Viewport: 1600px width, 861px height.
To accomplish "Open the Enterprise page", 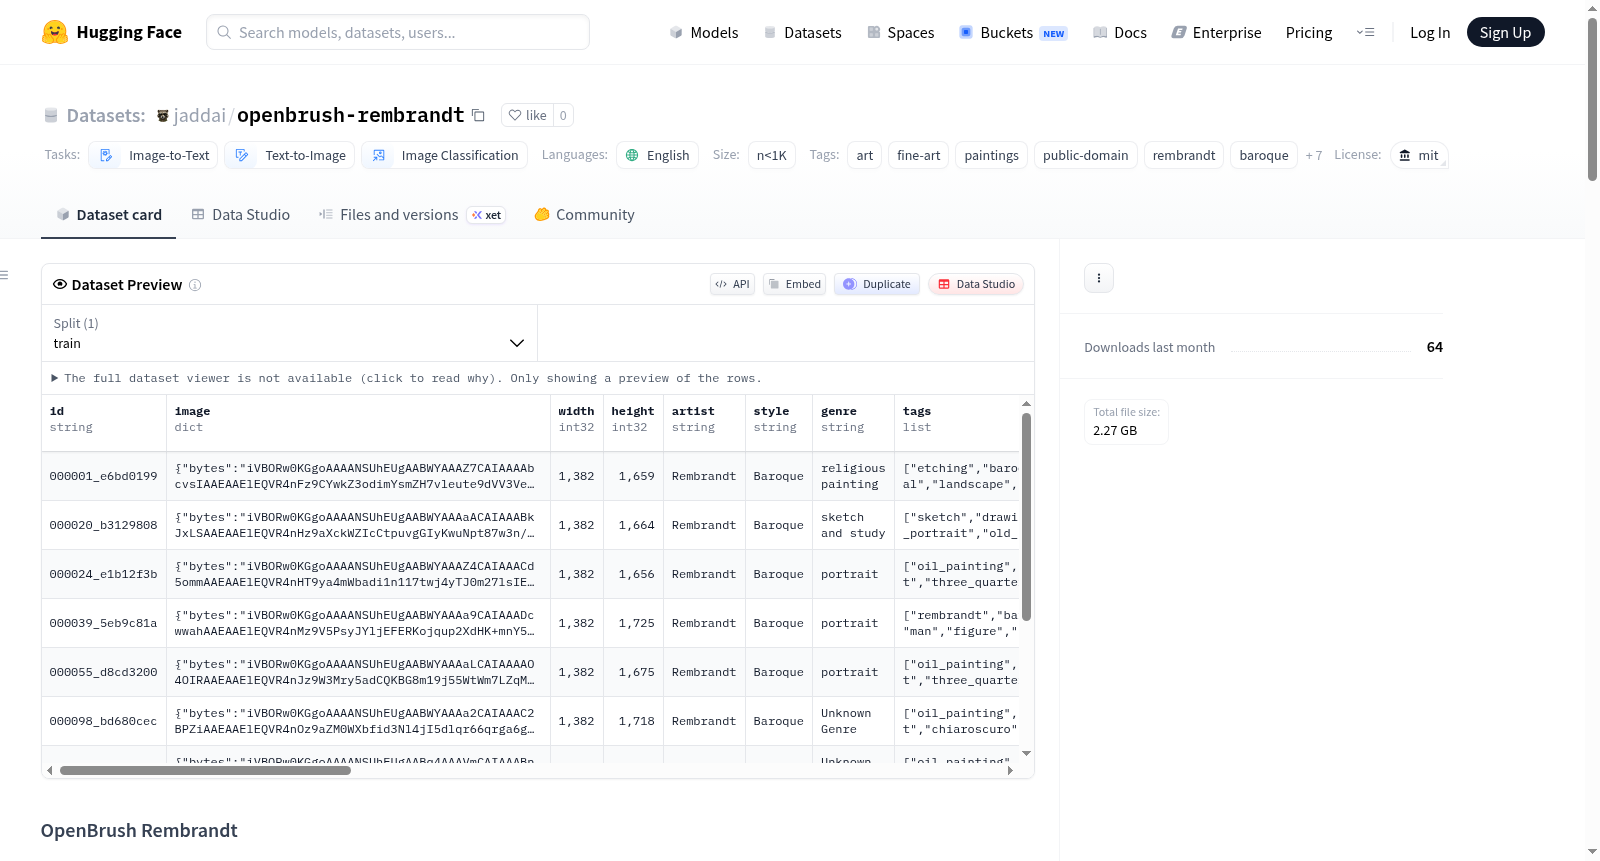I will (1216, 33).
